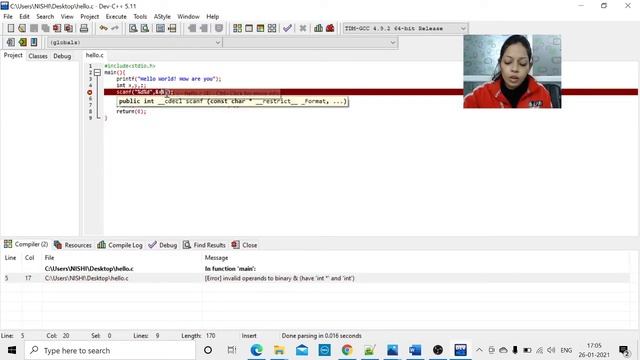Open the Find Results bottom tab
640x360 pixels.
pos(204,245)
